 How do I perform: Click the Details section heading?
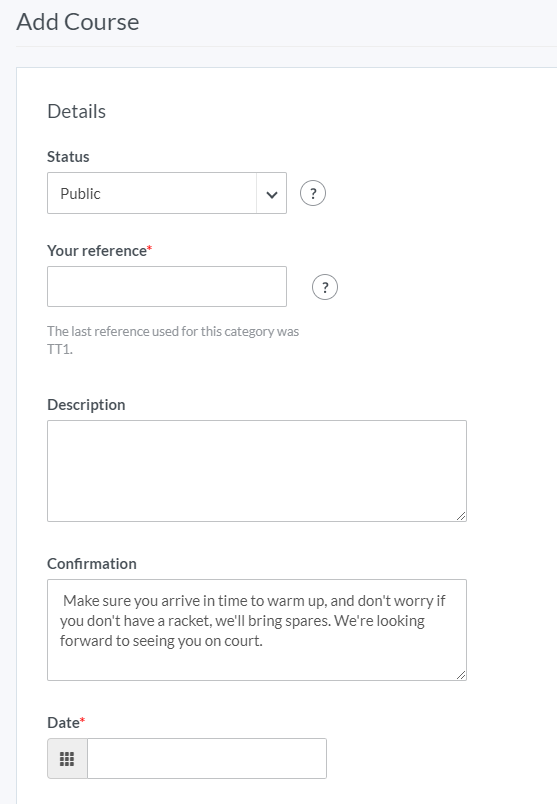[x=76, y=111]
